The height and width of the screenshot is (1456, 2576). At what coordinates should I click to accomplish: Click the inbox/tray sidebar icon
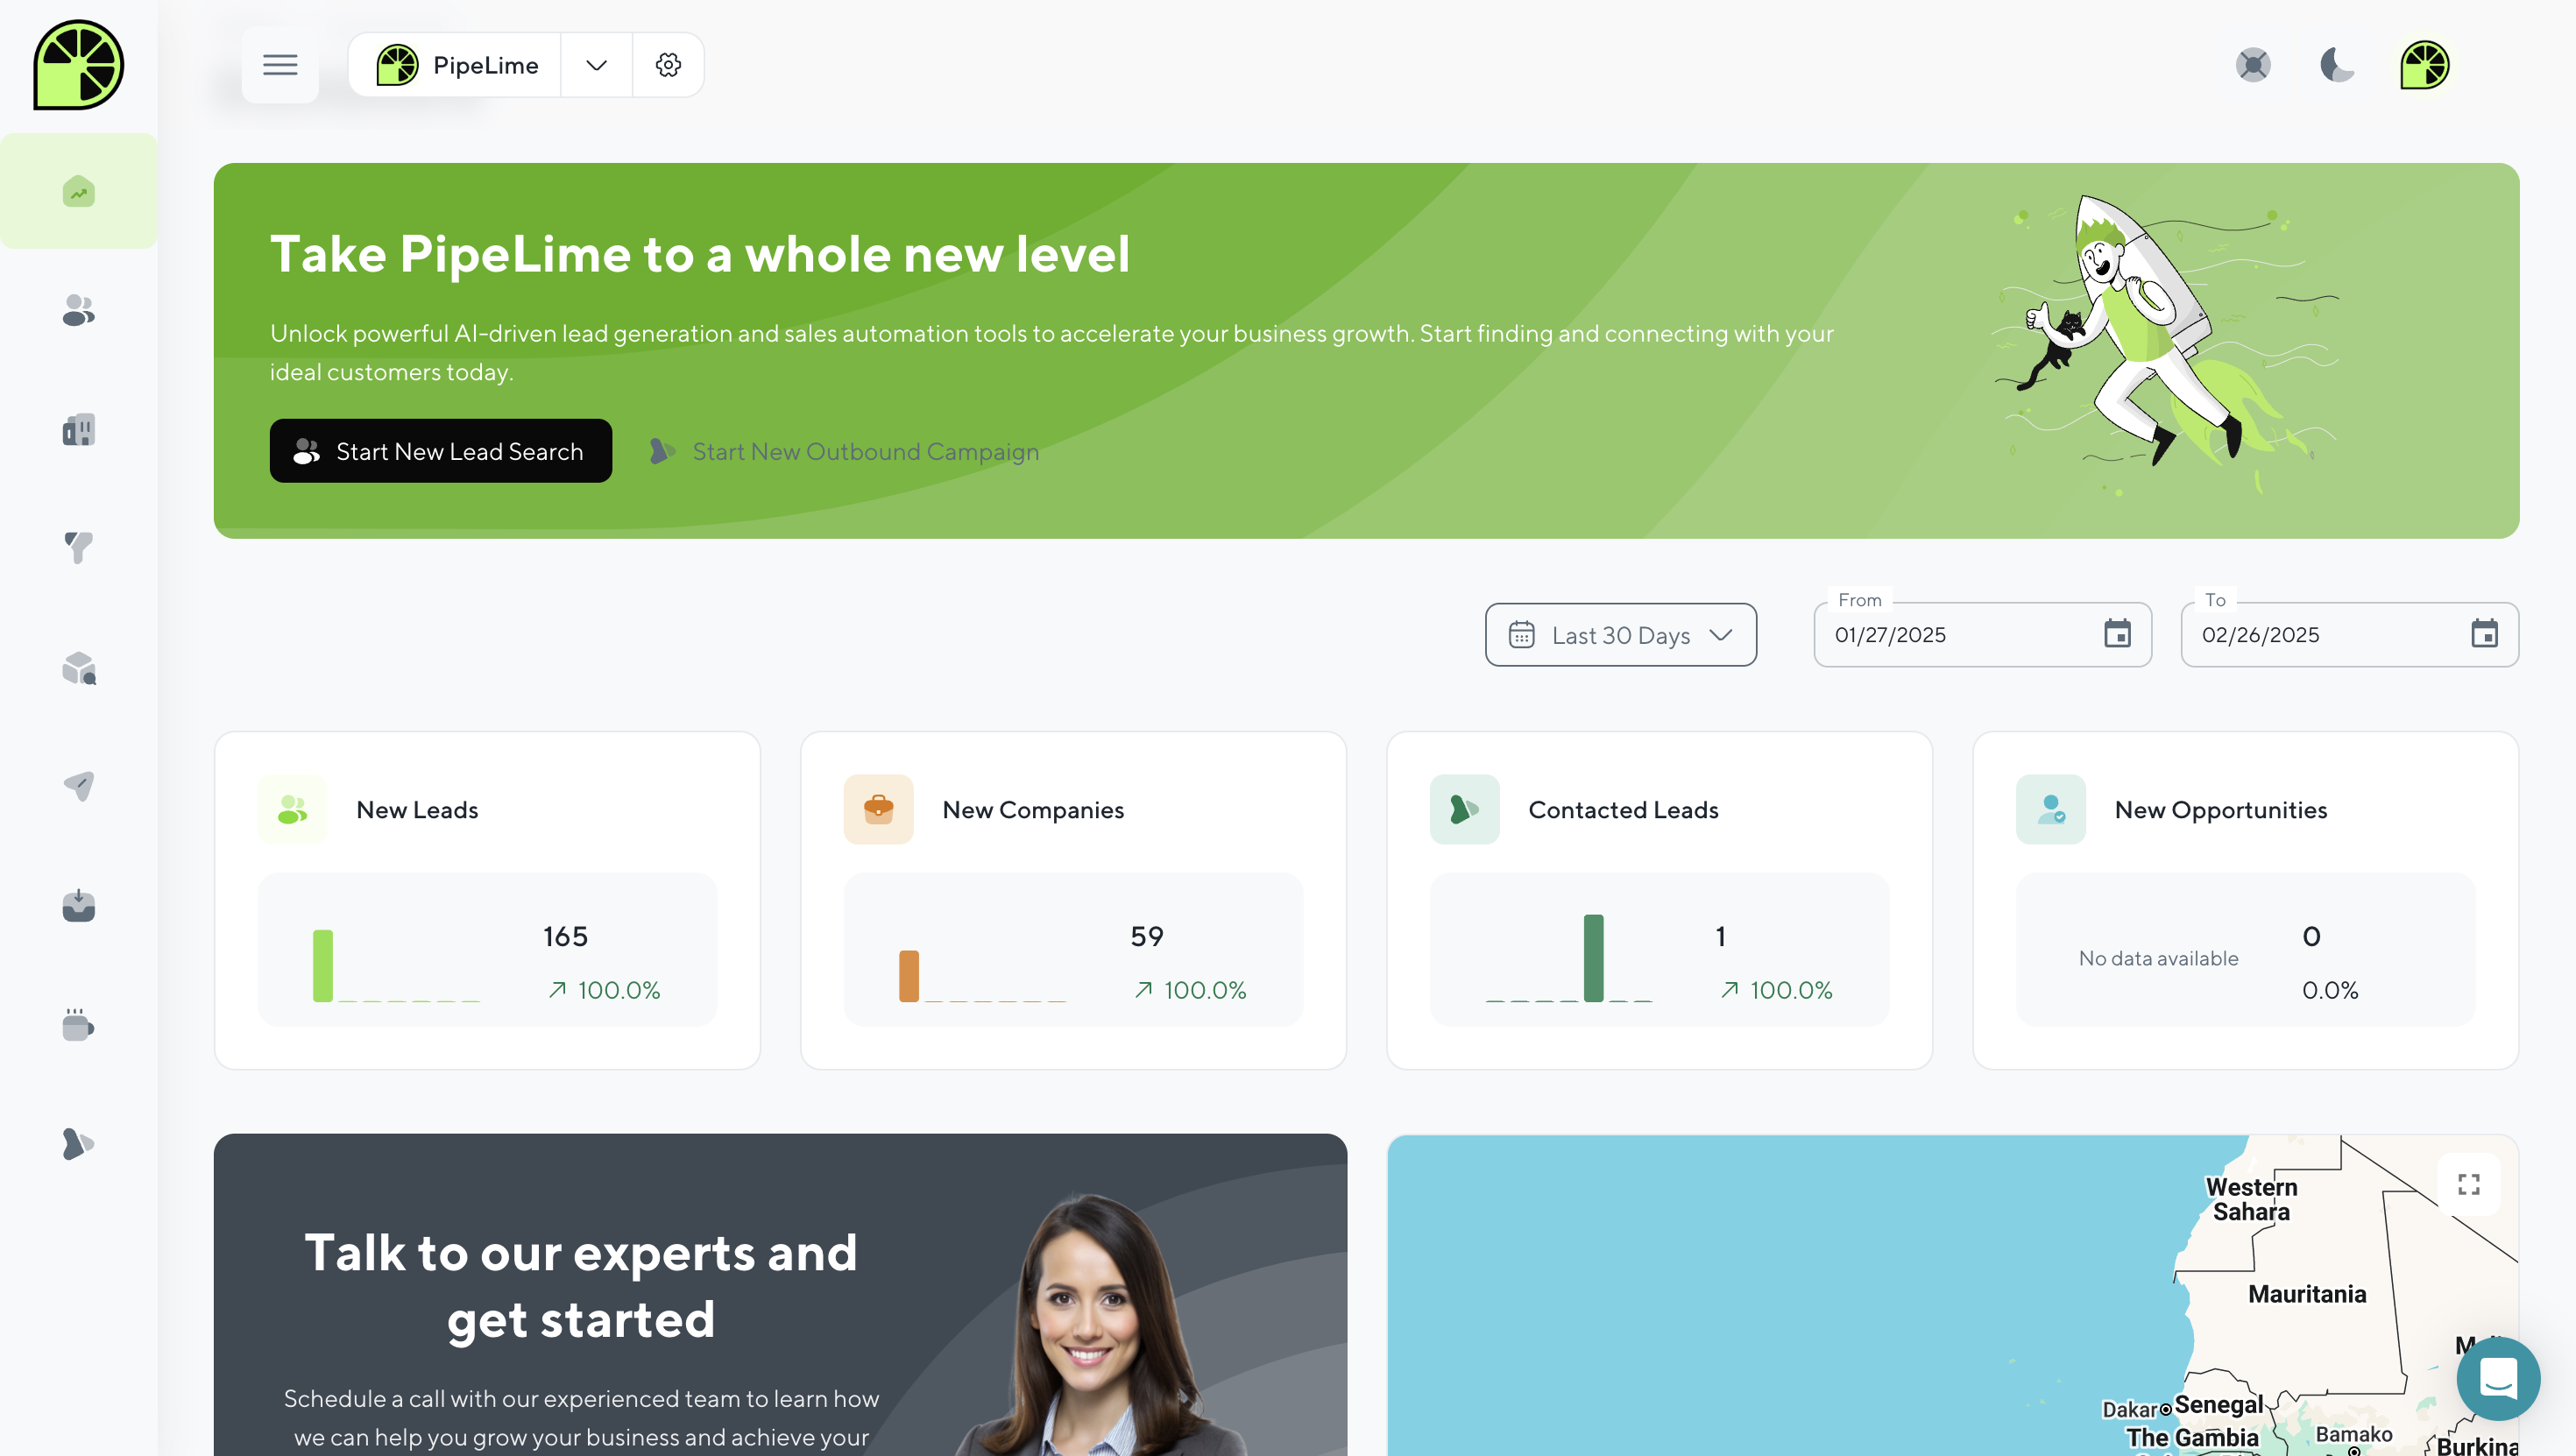(80, 906)
